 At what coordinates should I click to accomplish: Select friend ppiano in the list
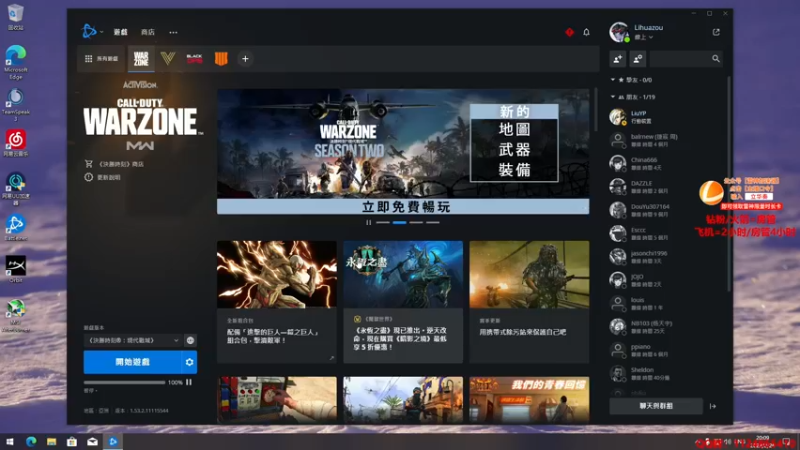(666, 350)
